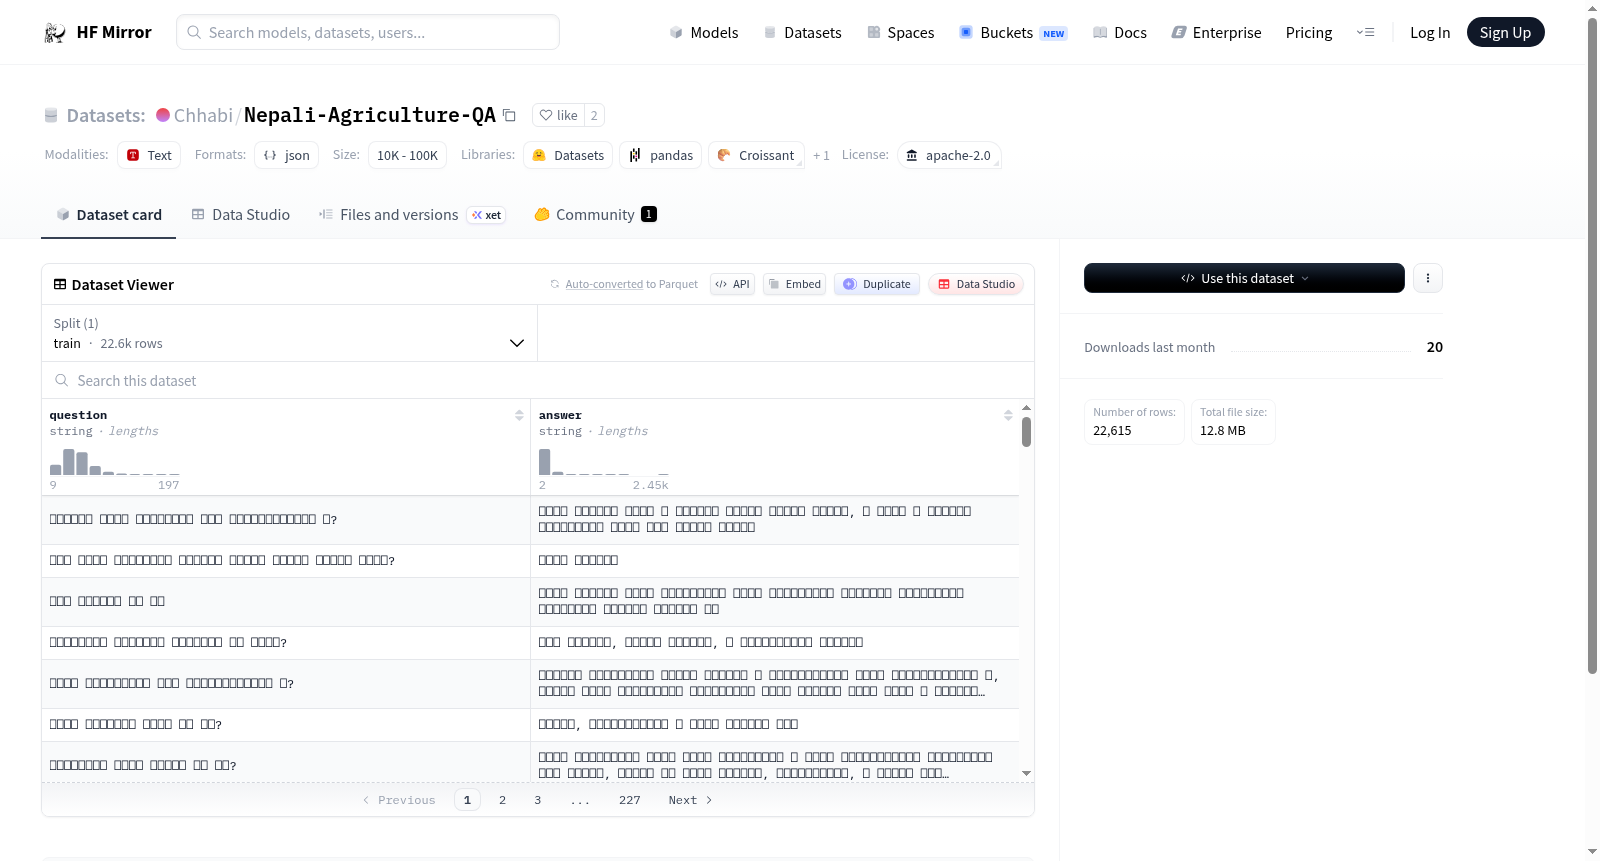Click the question lengths histogram

(x=115, y=462)
